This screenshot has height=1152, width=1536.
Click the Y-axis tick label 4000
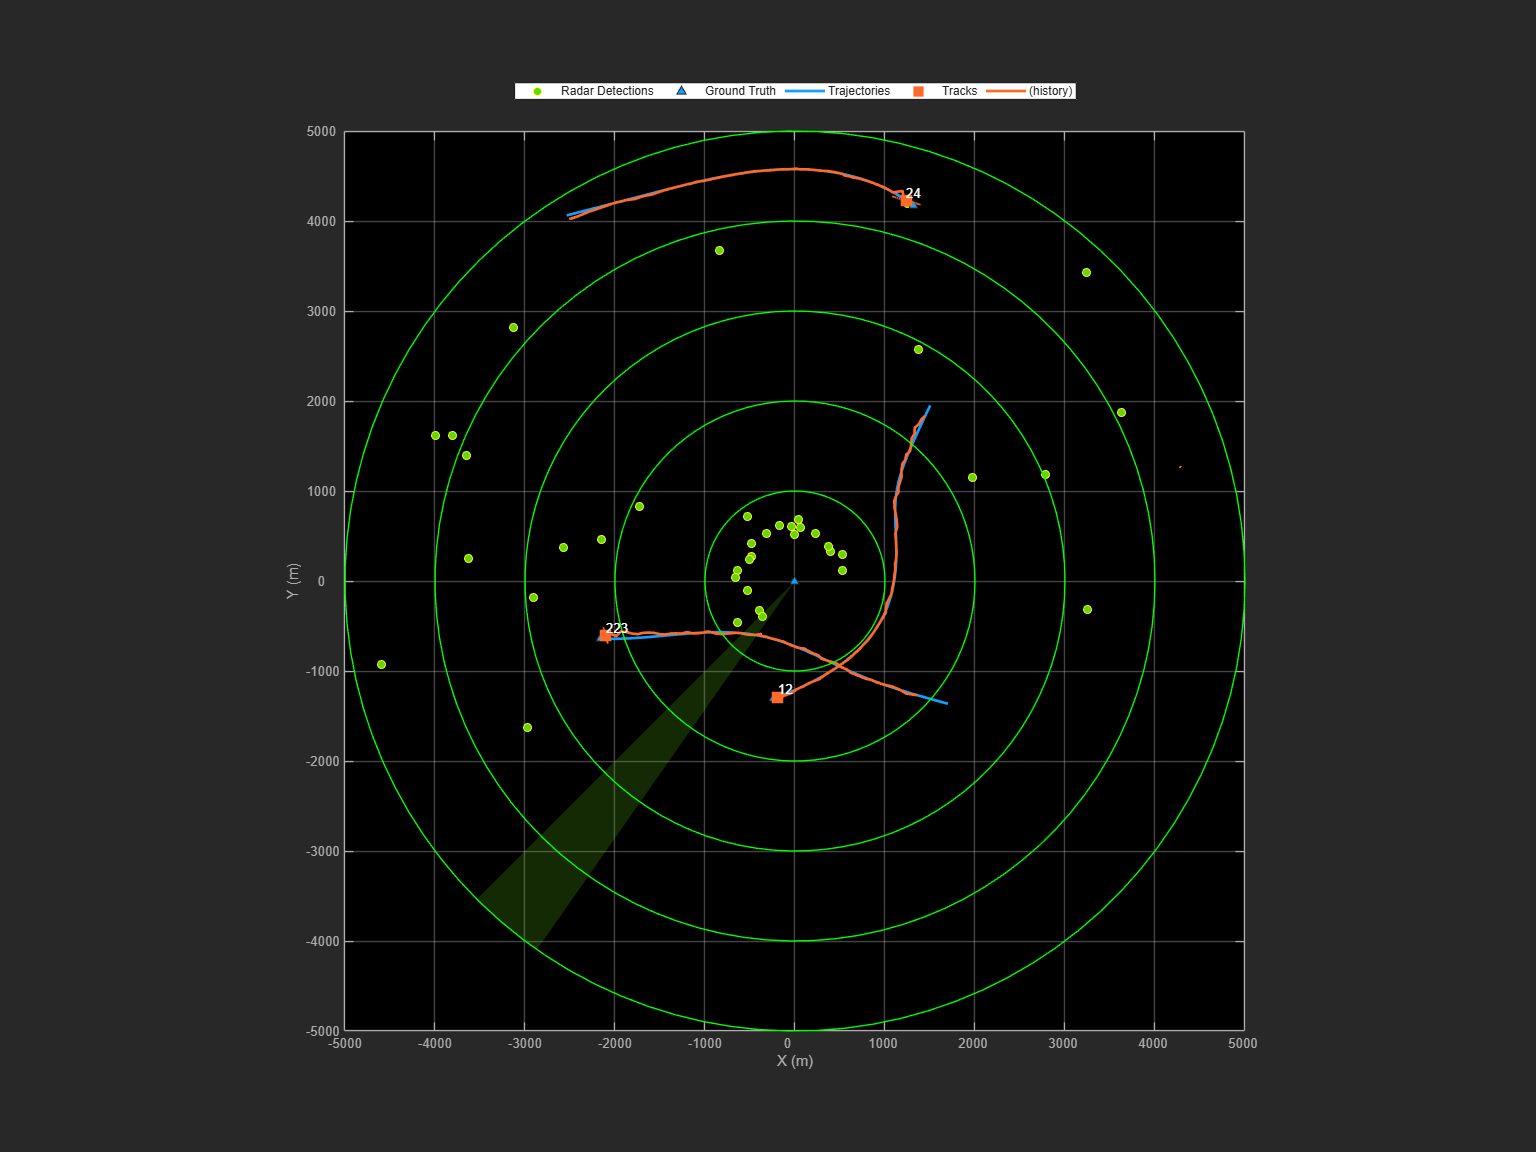322,221
